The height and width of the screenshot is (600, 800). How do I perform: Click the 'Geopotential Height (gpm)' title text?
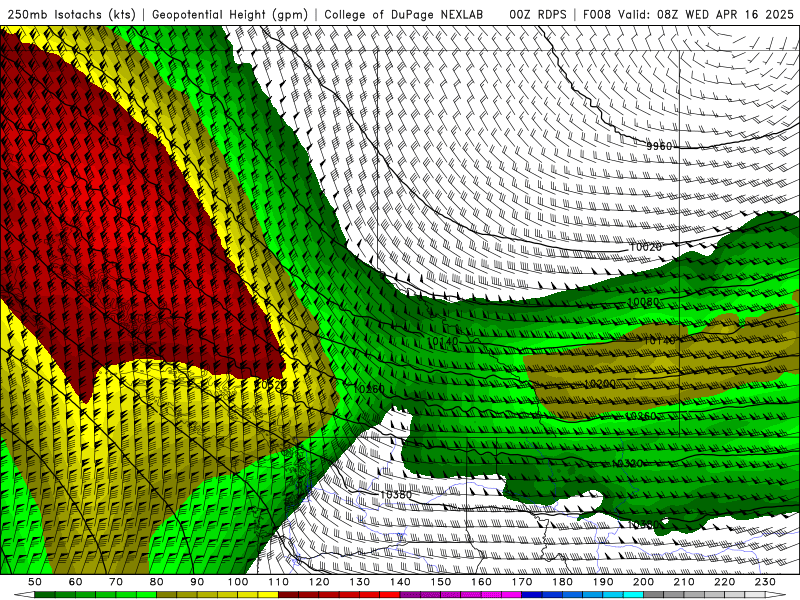coord(230,15)
